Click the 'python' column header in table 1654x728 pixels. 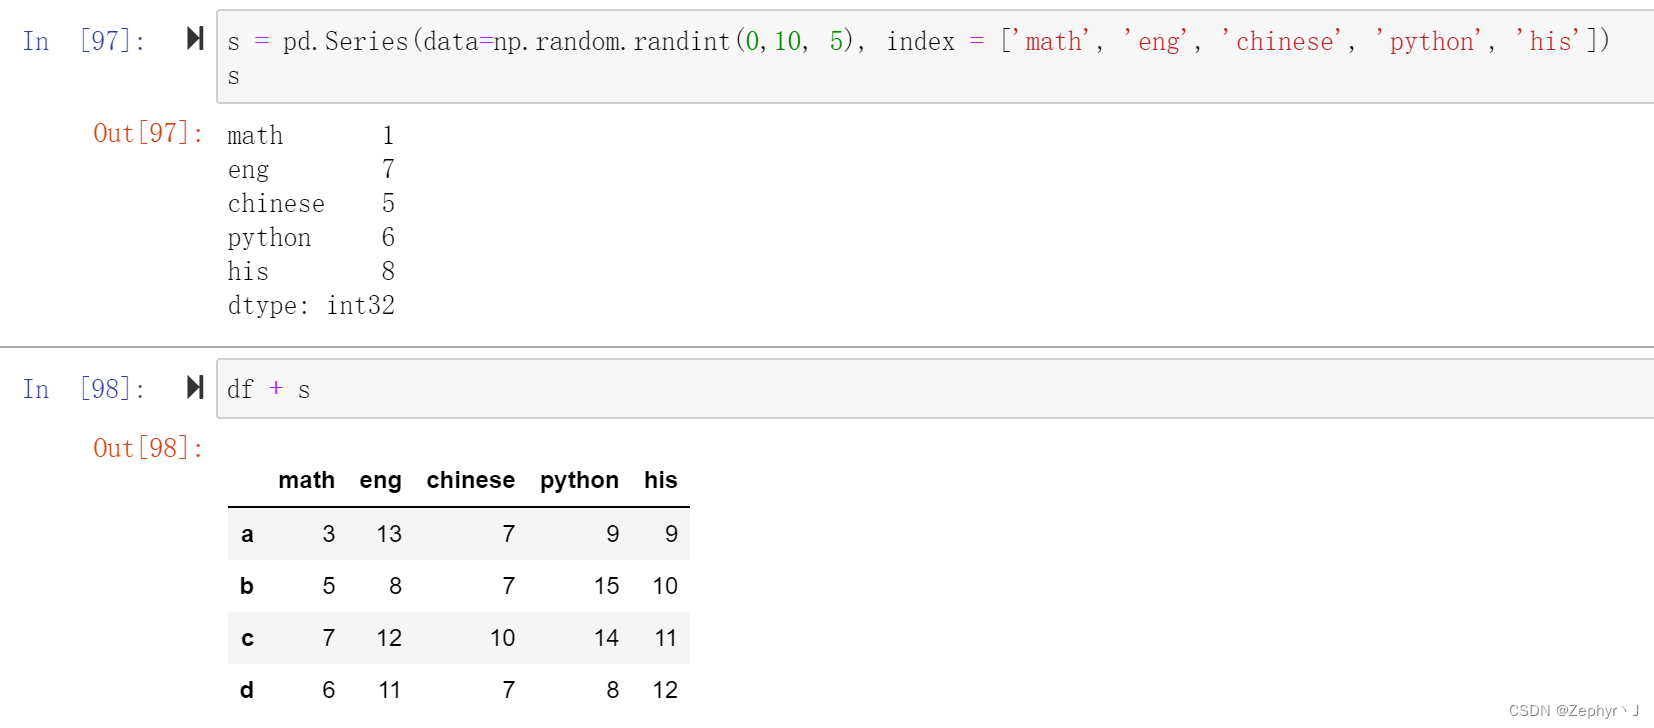[579, 481]
